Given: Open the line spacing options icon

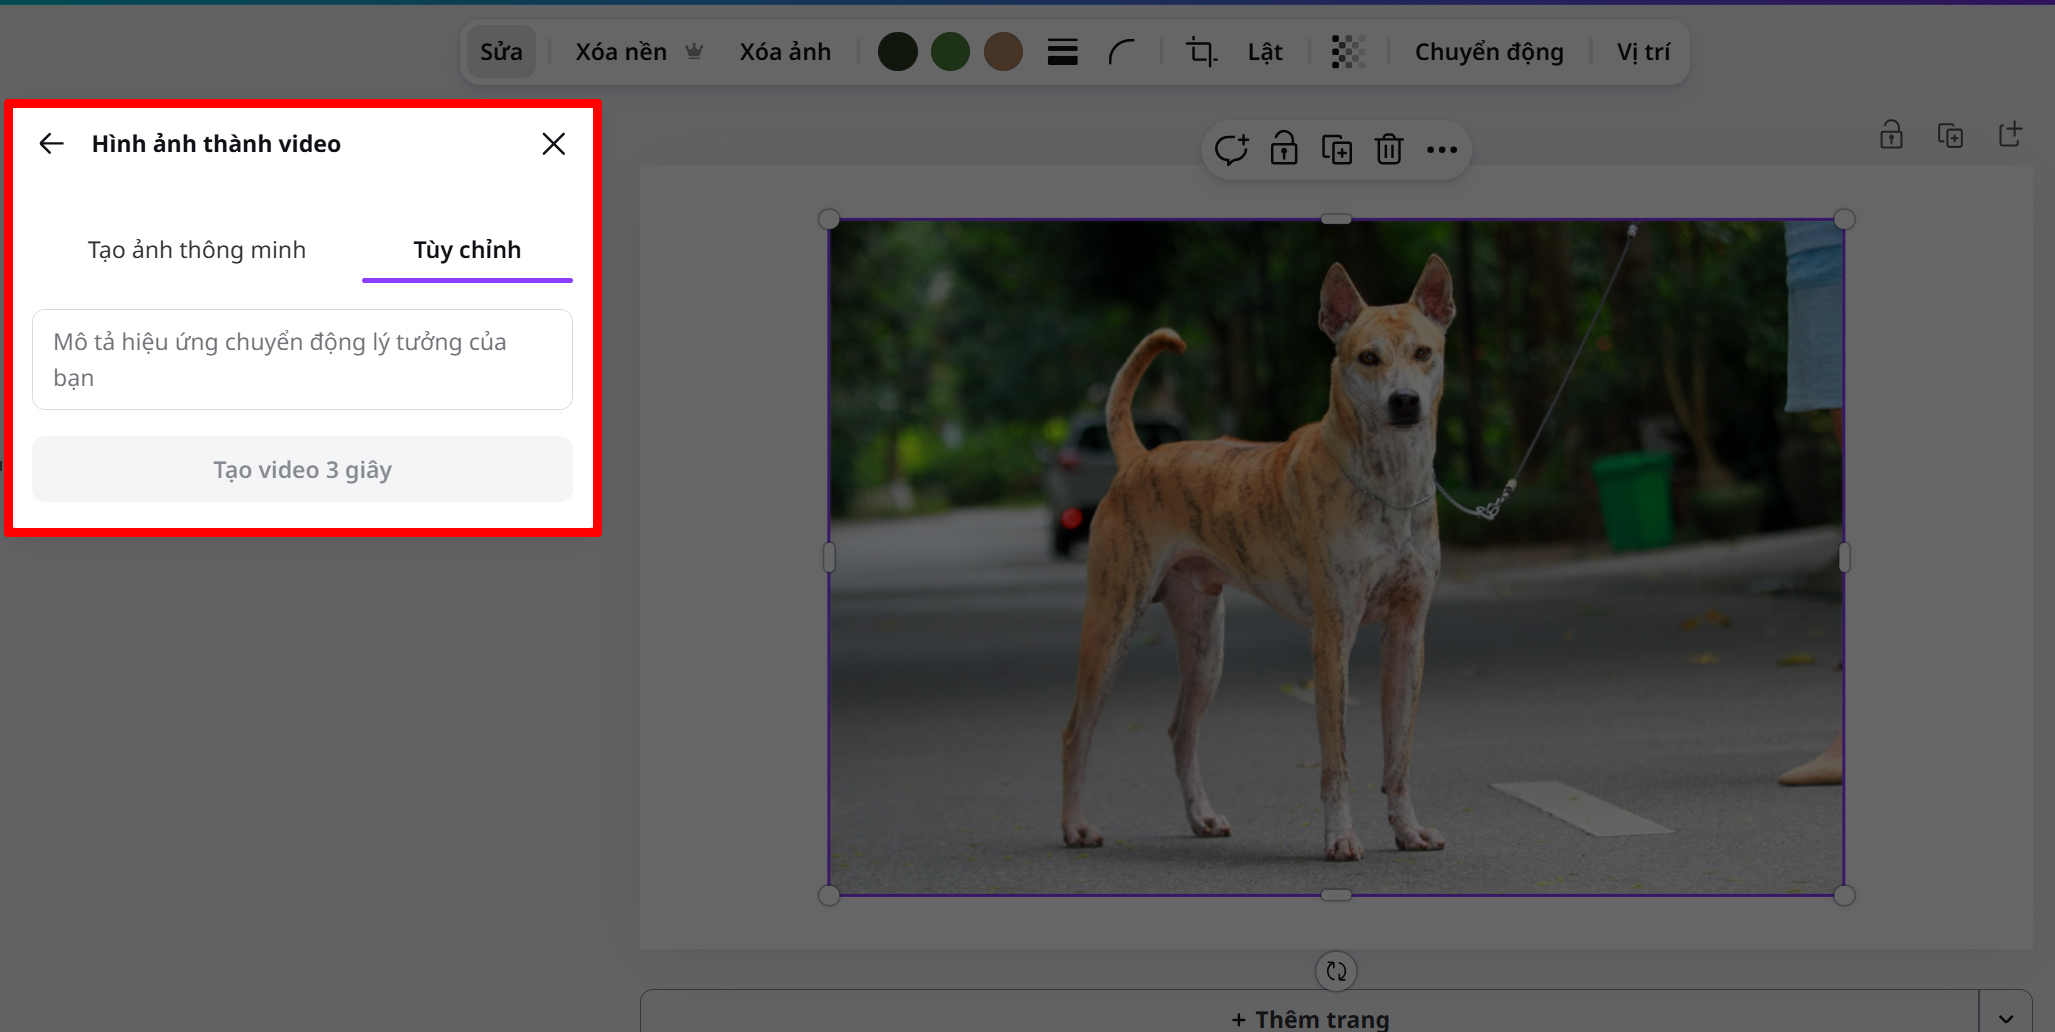Looking at the screenshot, I should pyautogui.click(x=1062, y=51).
